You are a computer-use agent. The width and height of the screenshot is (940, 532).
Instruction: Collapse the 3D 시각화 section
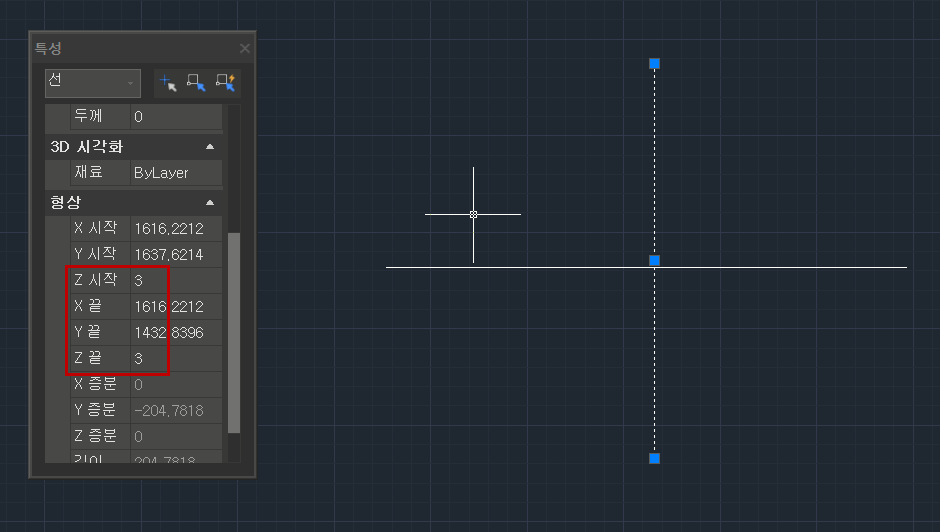click(210, 146)
